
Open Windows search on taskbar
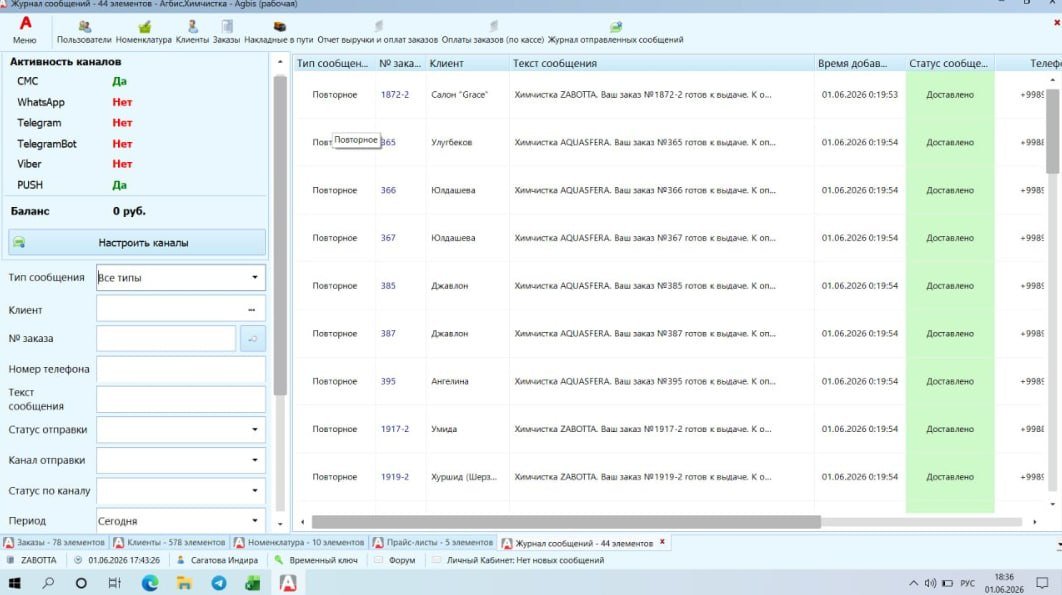point(48,583)
